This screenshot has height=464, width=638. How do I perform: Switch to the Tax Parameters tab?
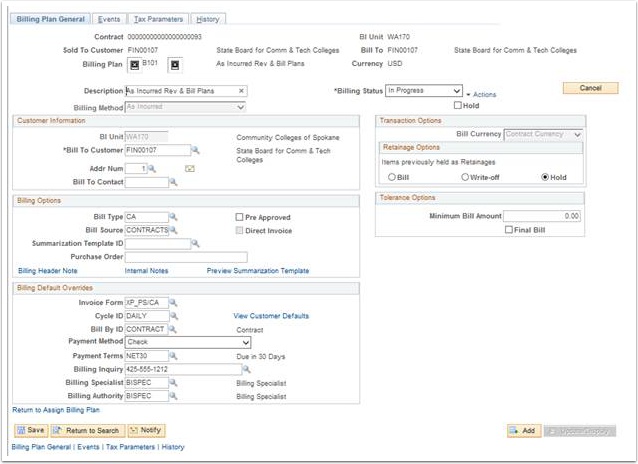158,19
